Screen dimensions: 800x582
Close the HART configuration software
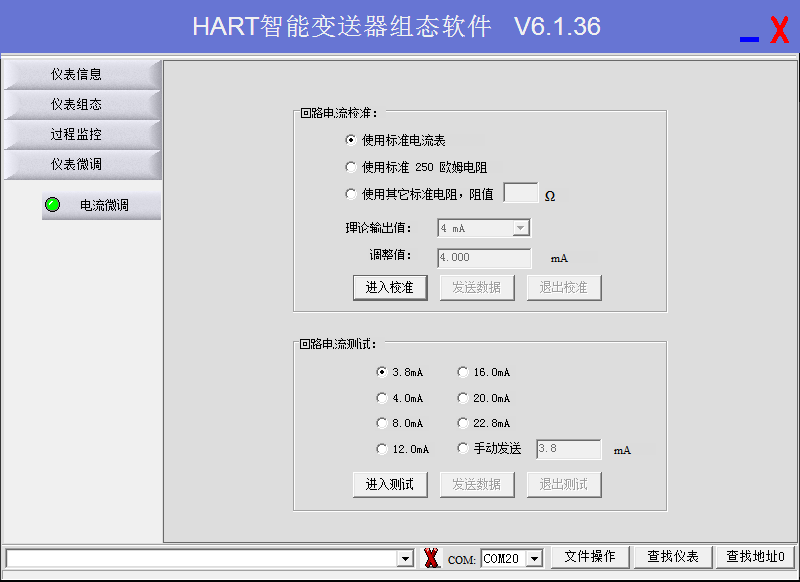click(779, 30)
